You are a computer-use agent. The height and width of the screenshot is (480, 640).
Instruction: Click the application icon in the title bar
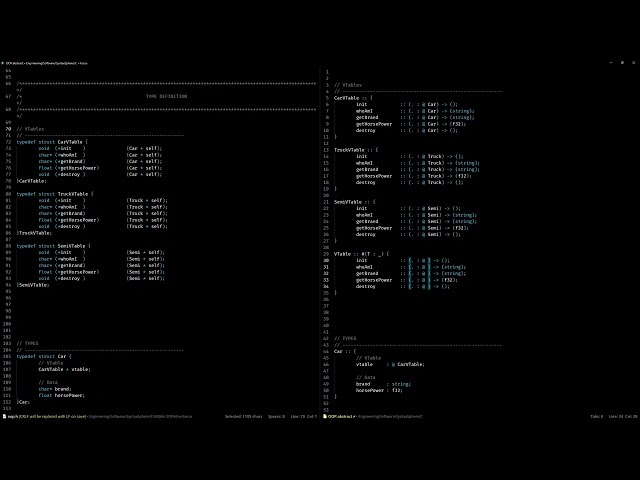(x=2, y=63)
